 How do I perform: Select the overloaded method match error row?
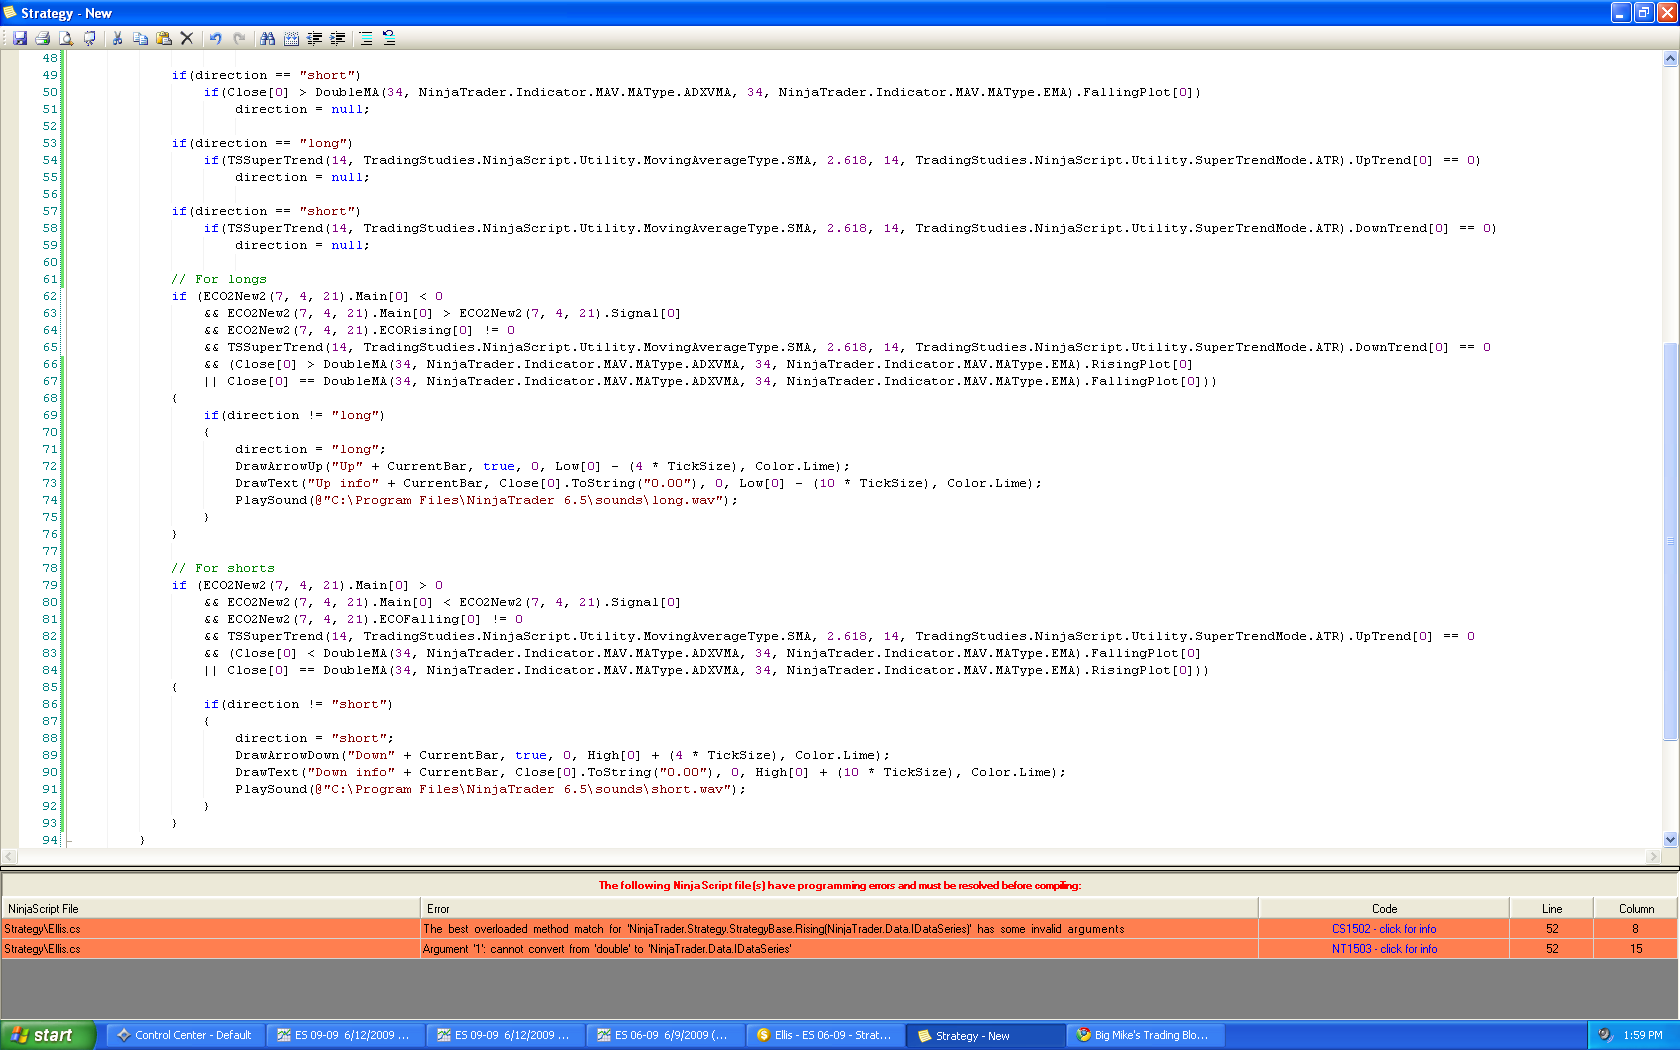(839, 929)
